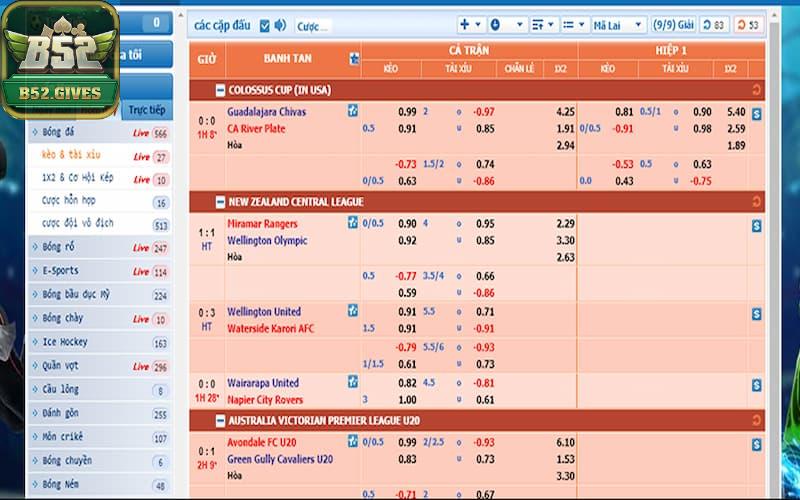The image size is (800, 500).
Task: Select Bóng rổ in sports sidebar
Action: point(60,247)
